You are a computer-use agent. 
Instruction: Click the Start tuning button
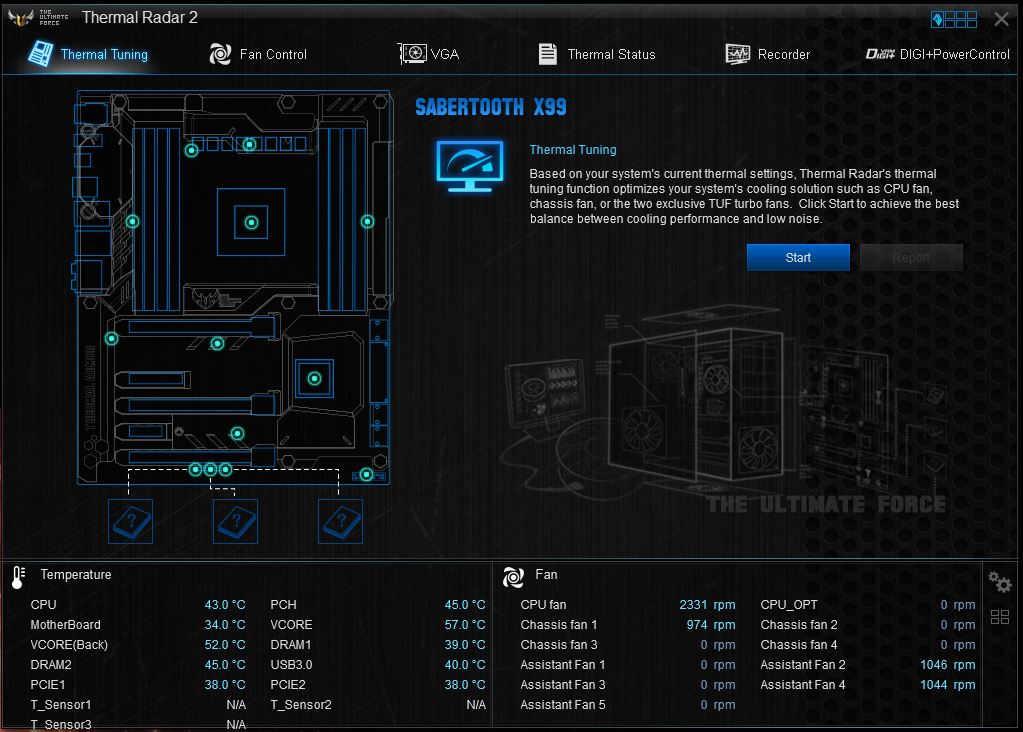798,258
